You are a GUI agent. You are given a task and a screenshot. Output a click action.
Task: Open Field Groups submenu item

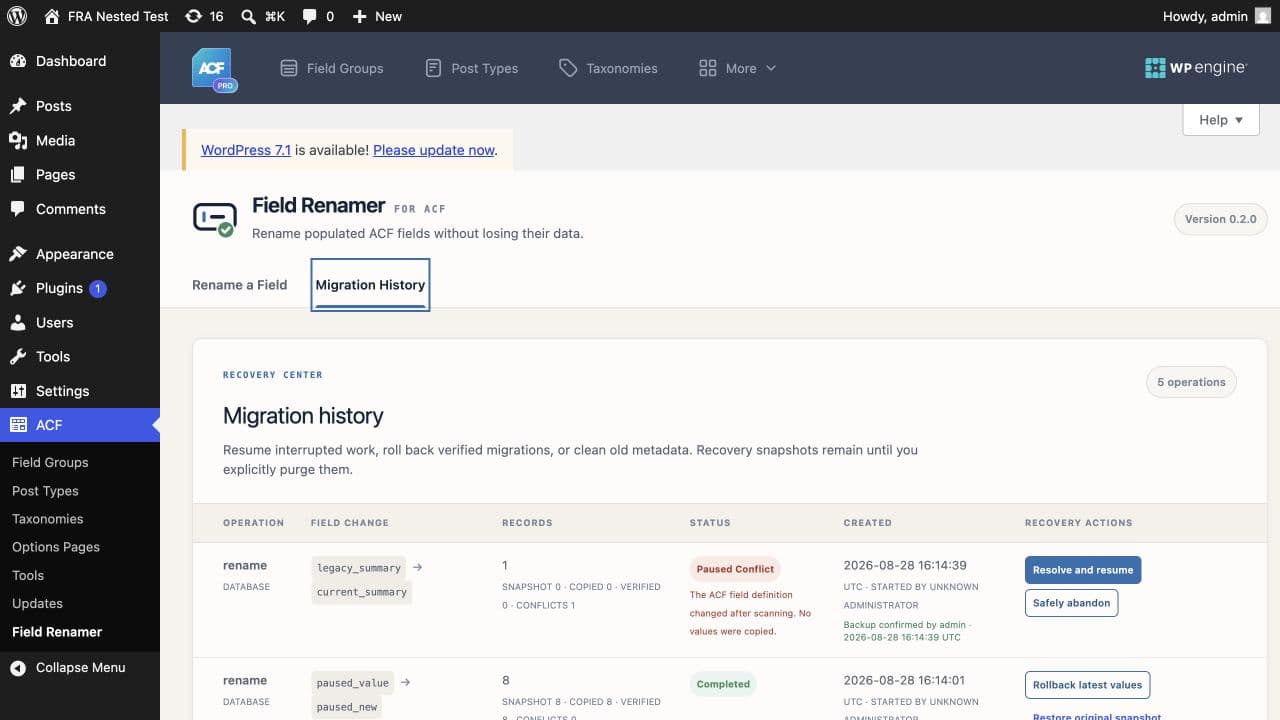coord(50,462)
